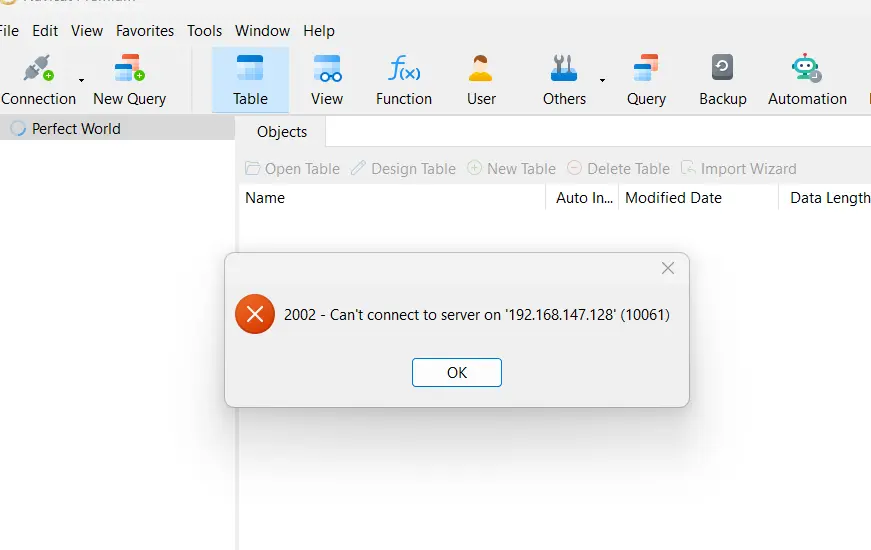The width and height of the screenshot is (871, 550).
Task: Open the View menu in menu bar
Action: click(87, 31)
